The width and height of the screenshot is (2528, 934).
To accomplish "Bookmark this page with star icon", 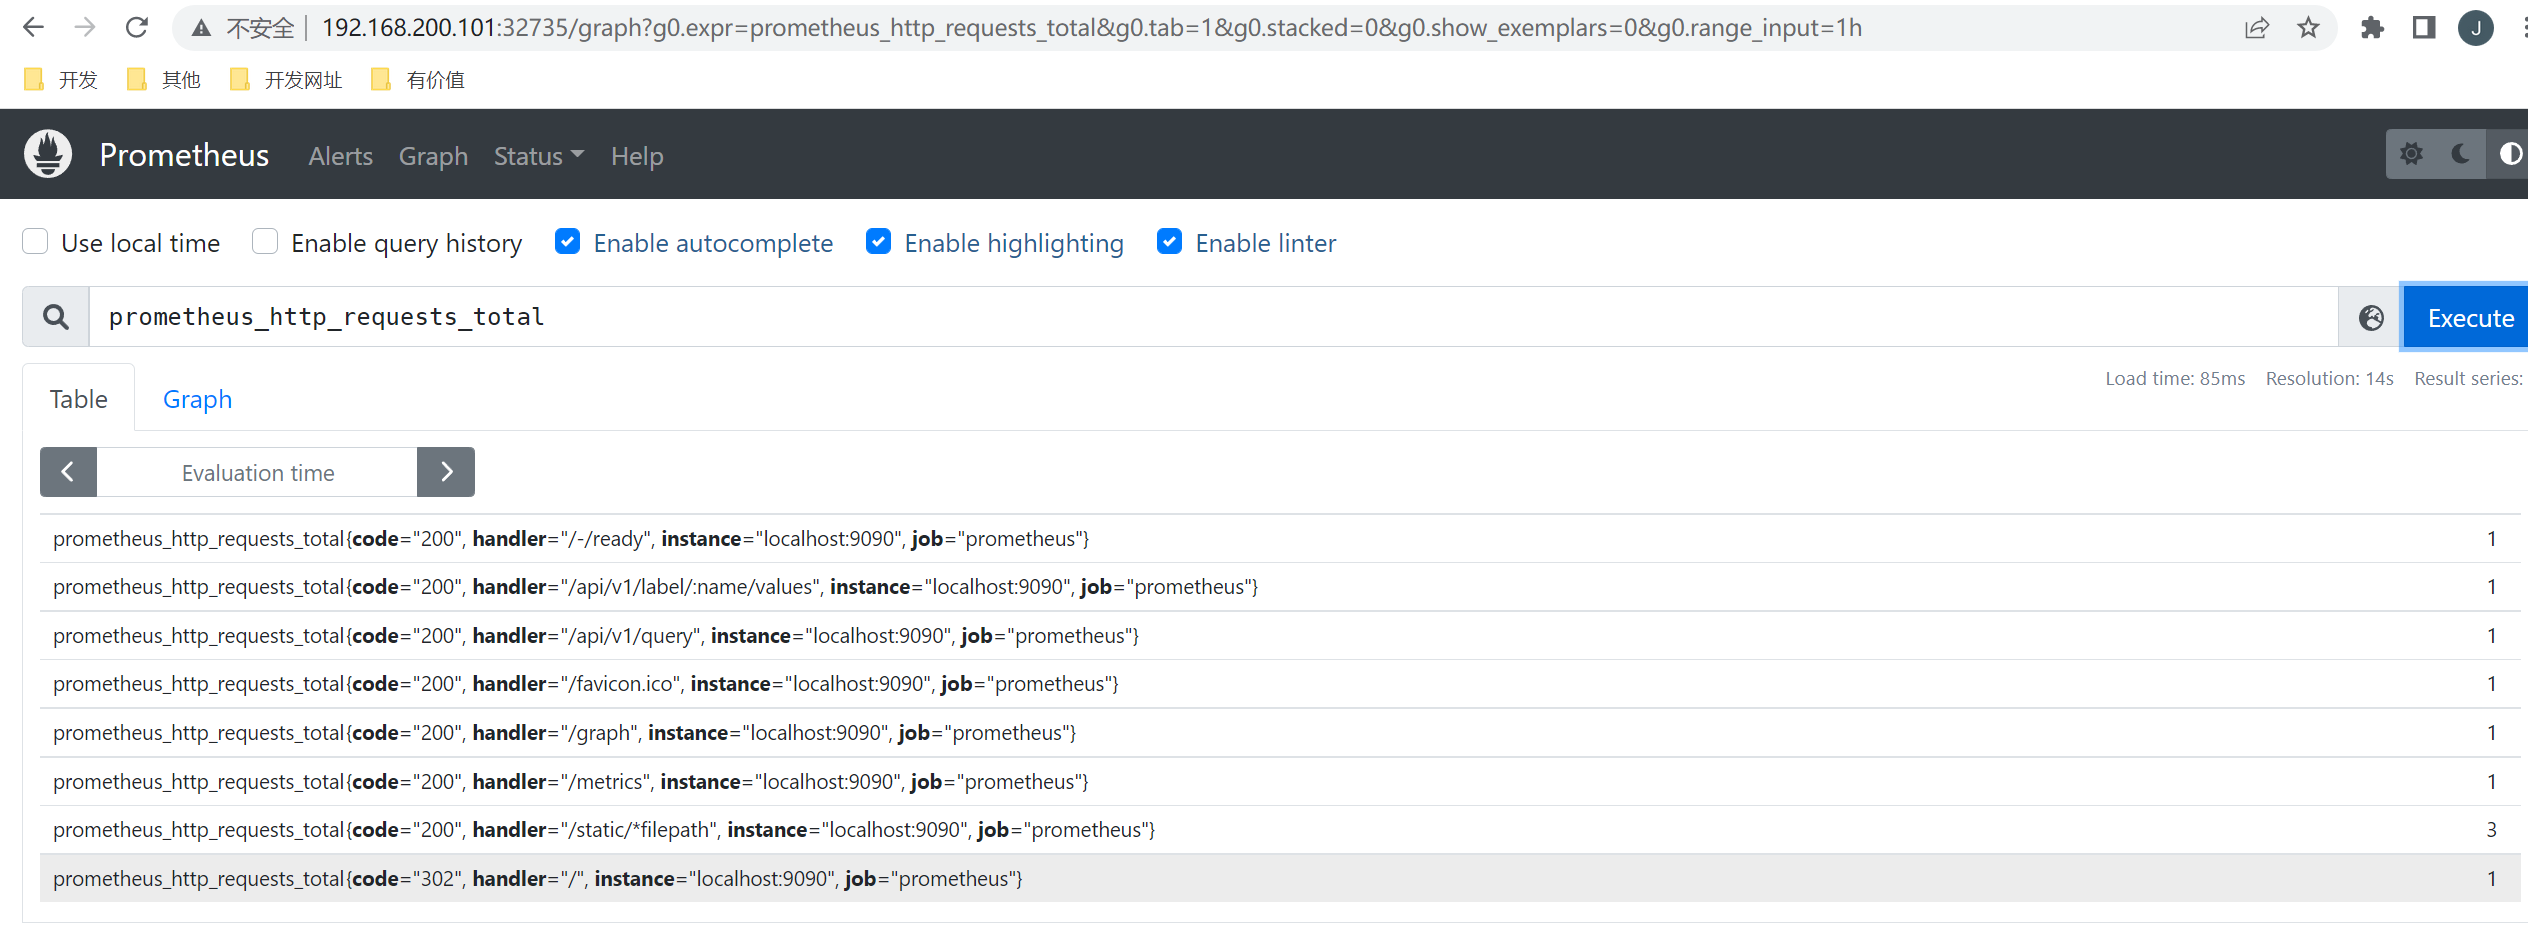I will click(2308, 27).
